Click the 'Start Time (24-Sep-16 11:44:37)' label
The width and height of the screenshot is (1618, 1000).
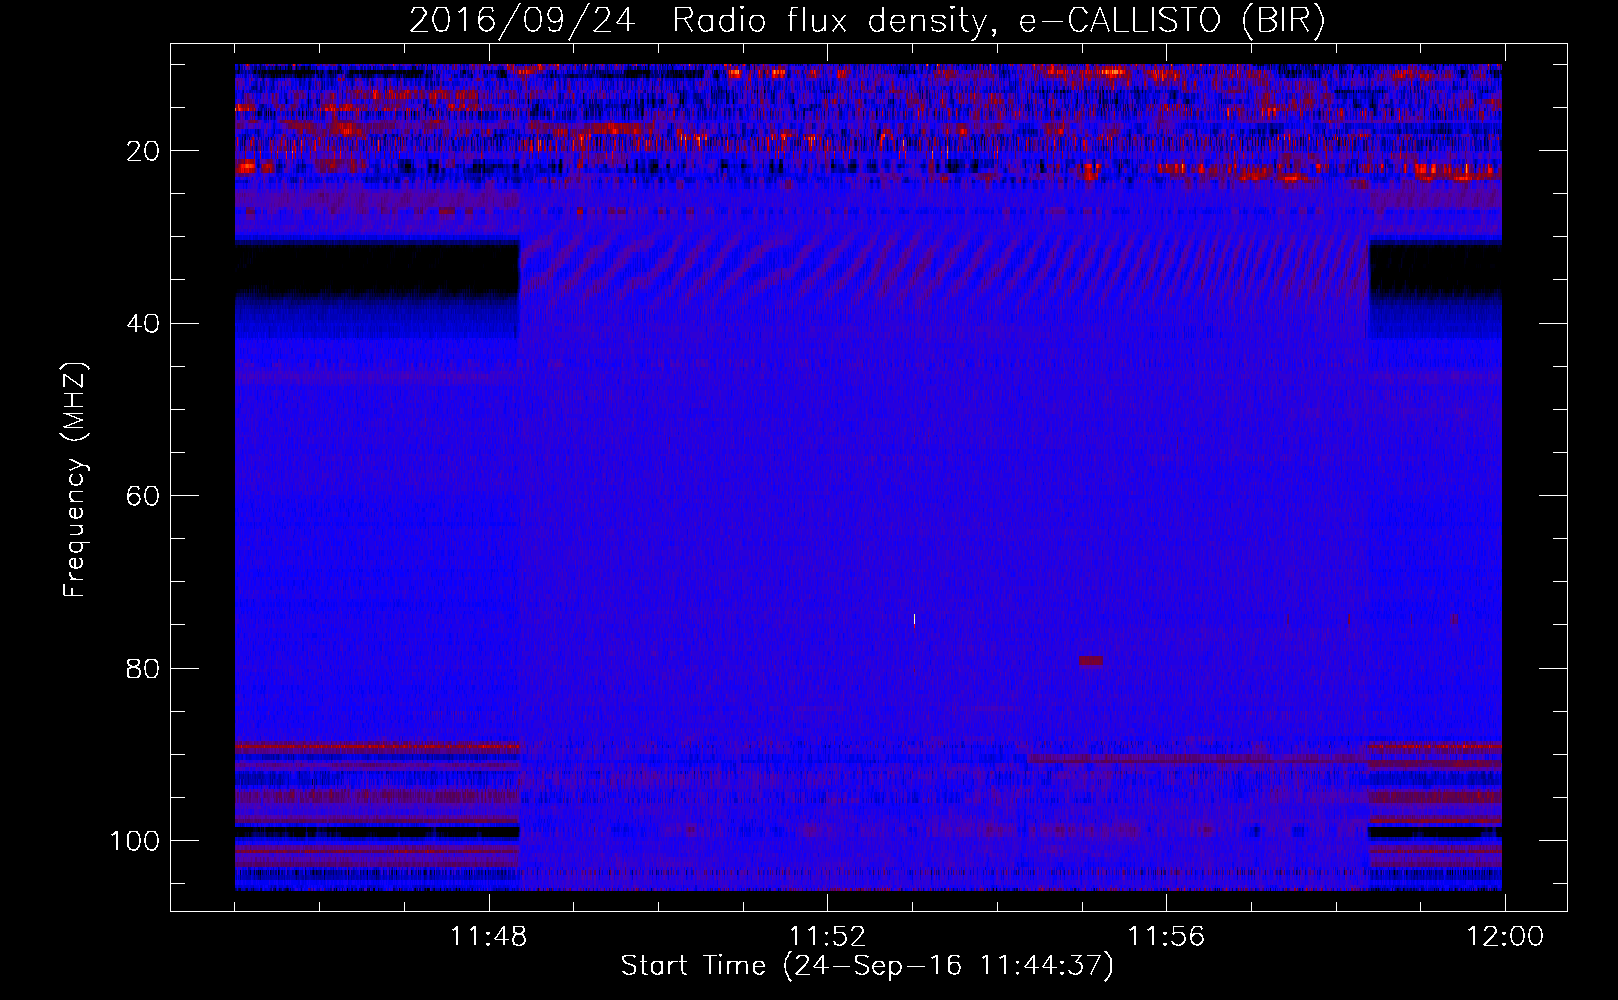point(867,966)
